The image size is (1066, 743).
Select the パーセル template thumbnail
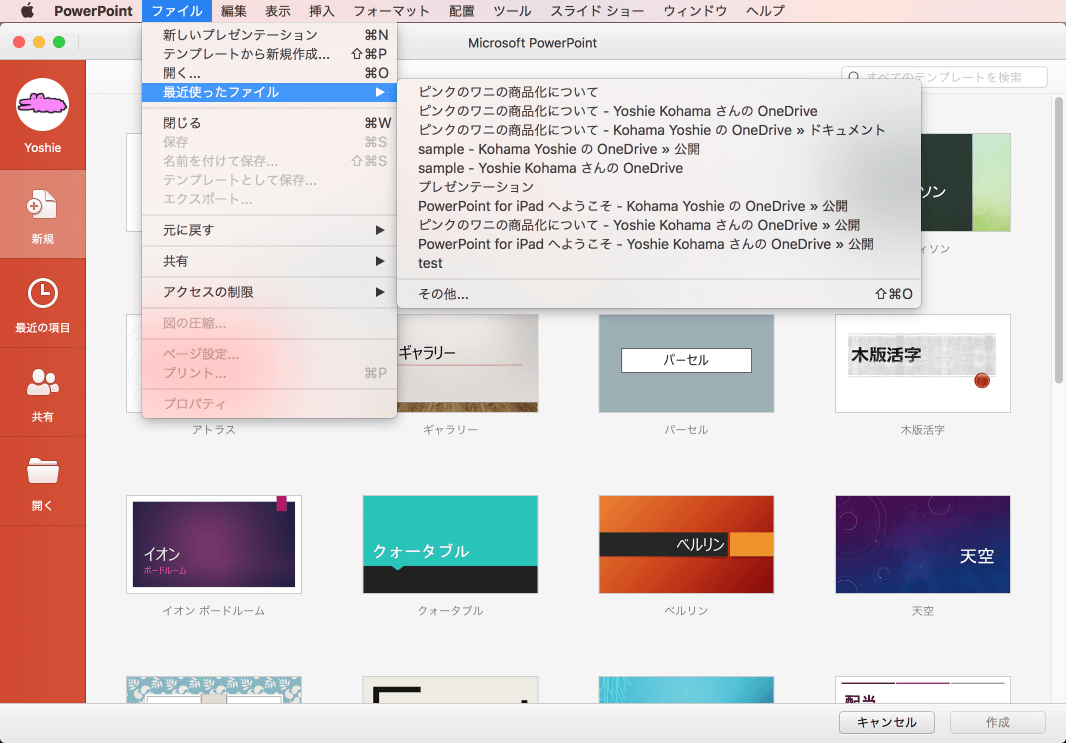point(686,363)
